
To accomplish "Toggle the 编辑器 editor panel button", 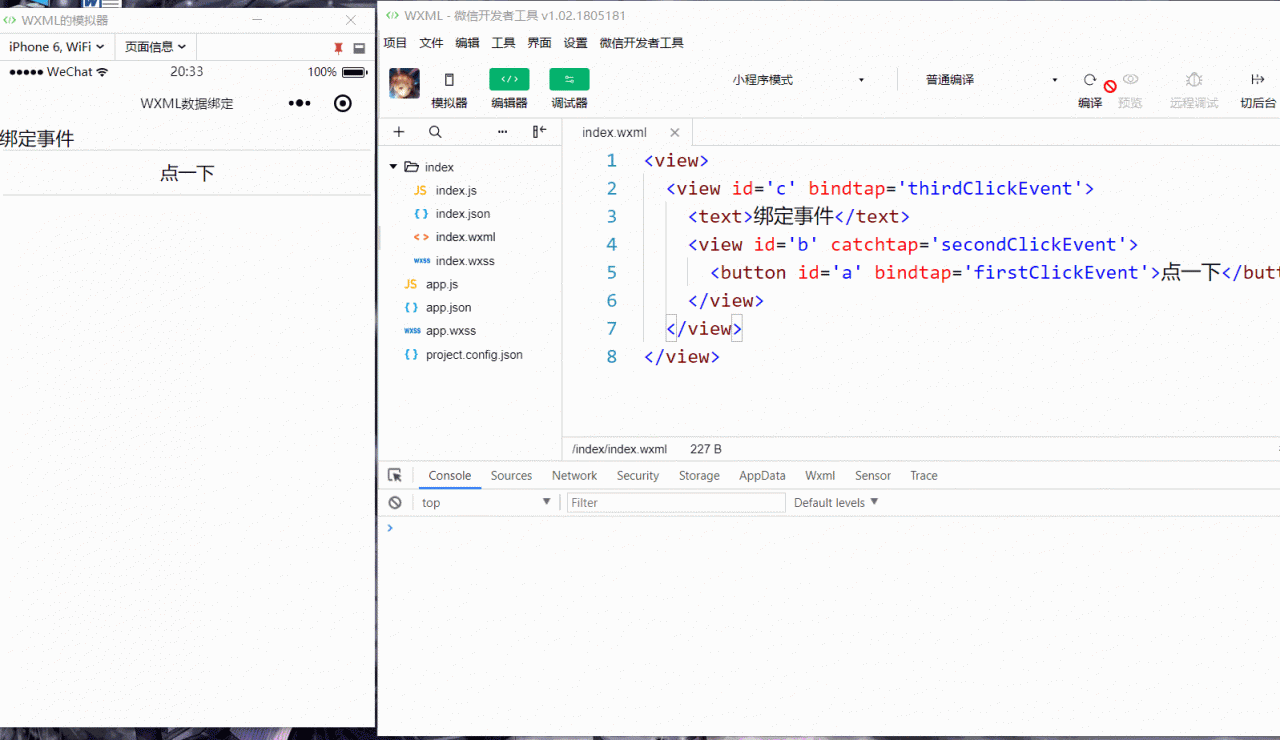I will click(509, 79).
